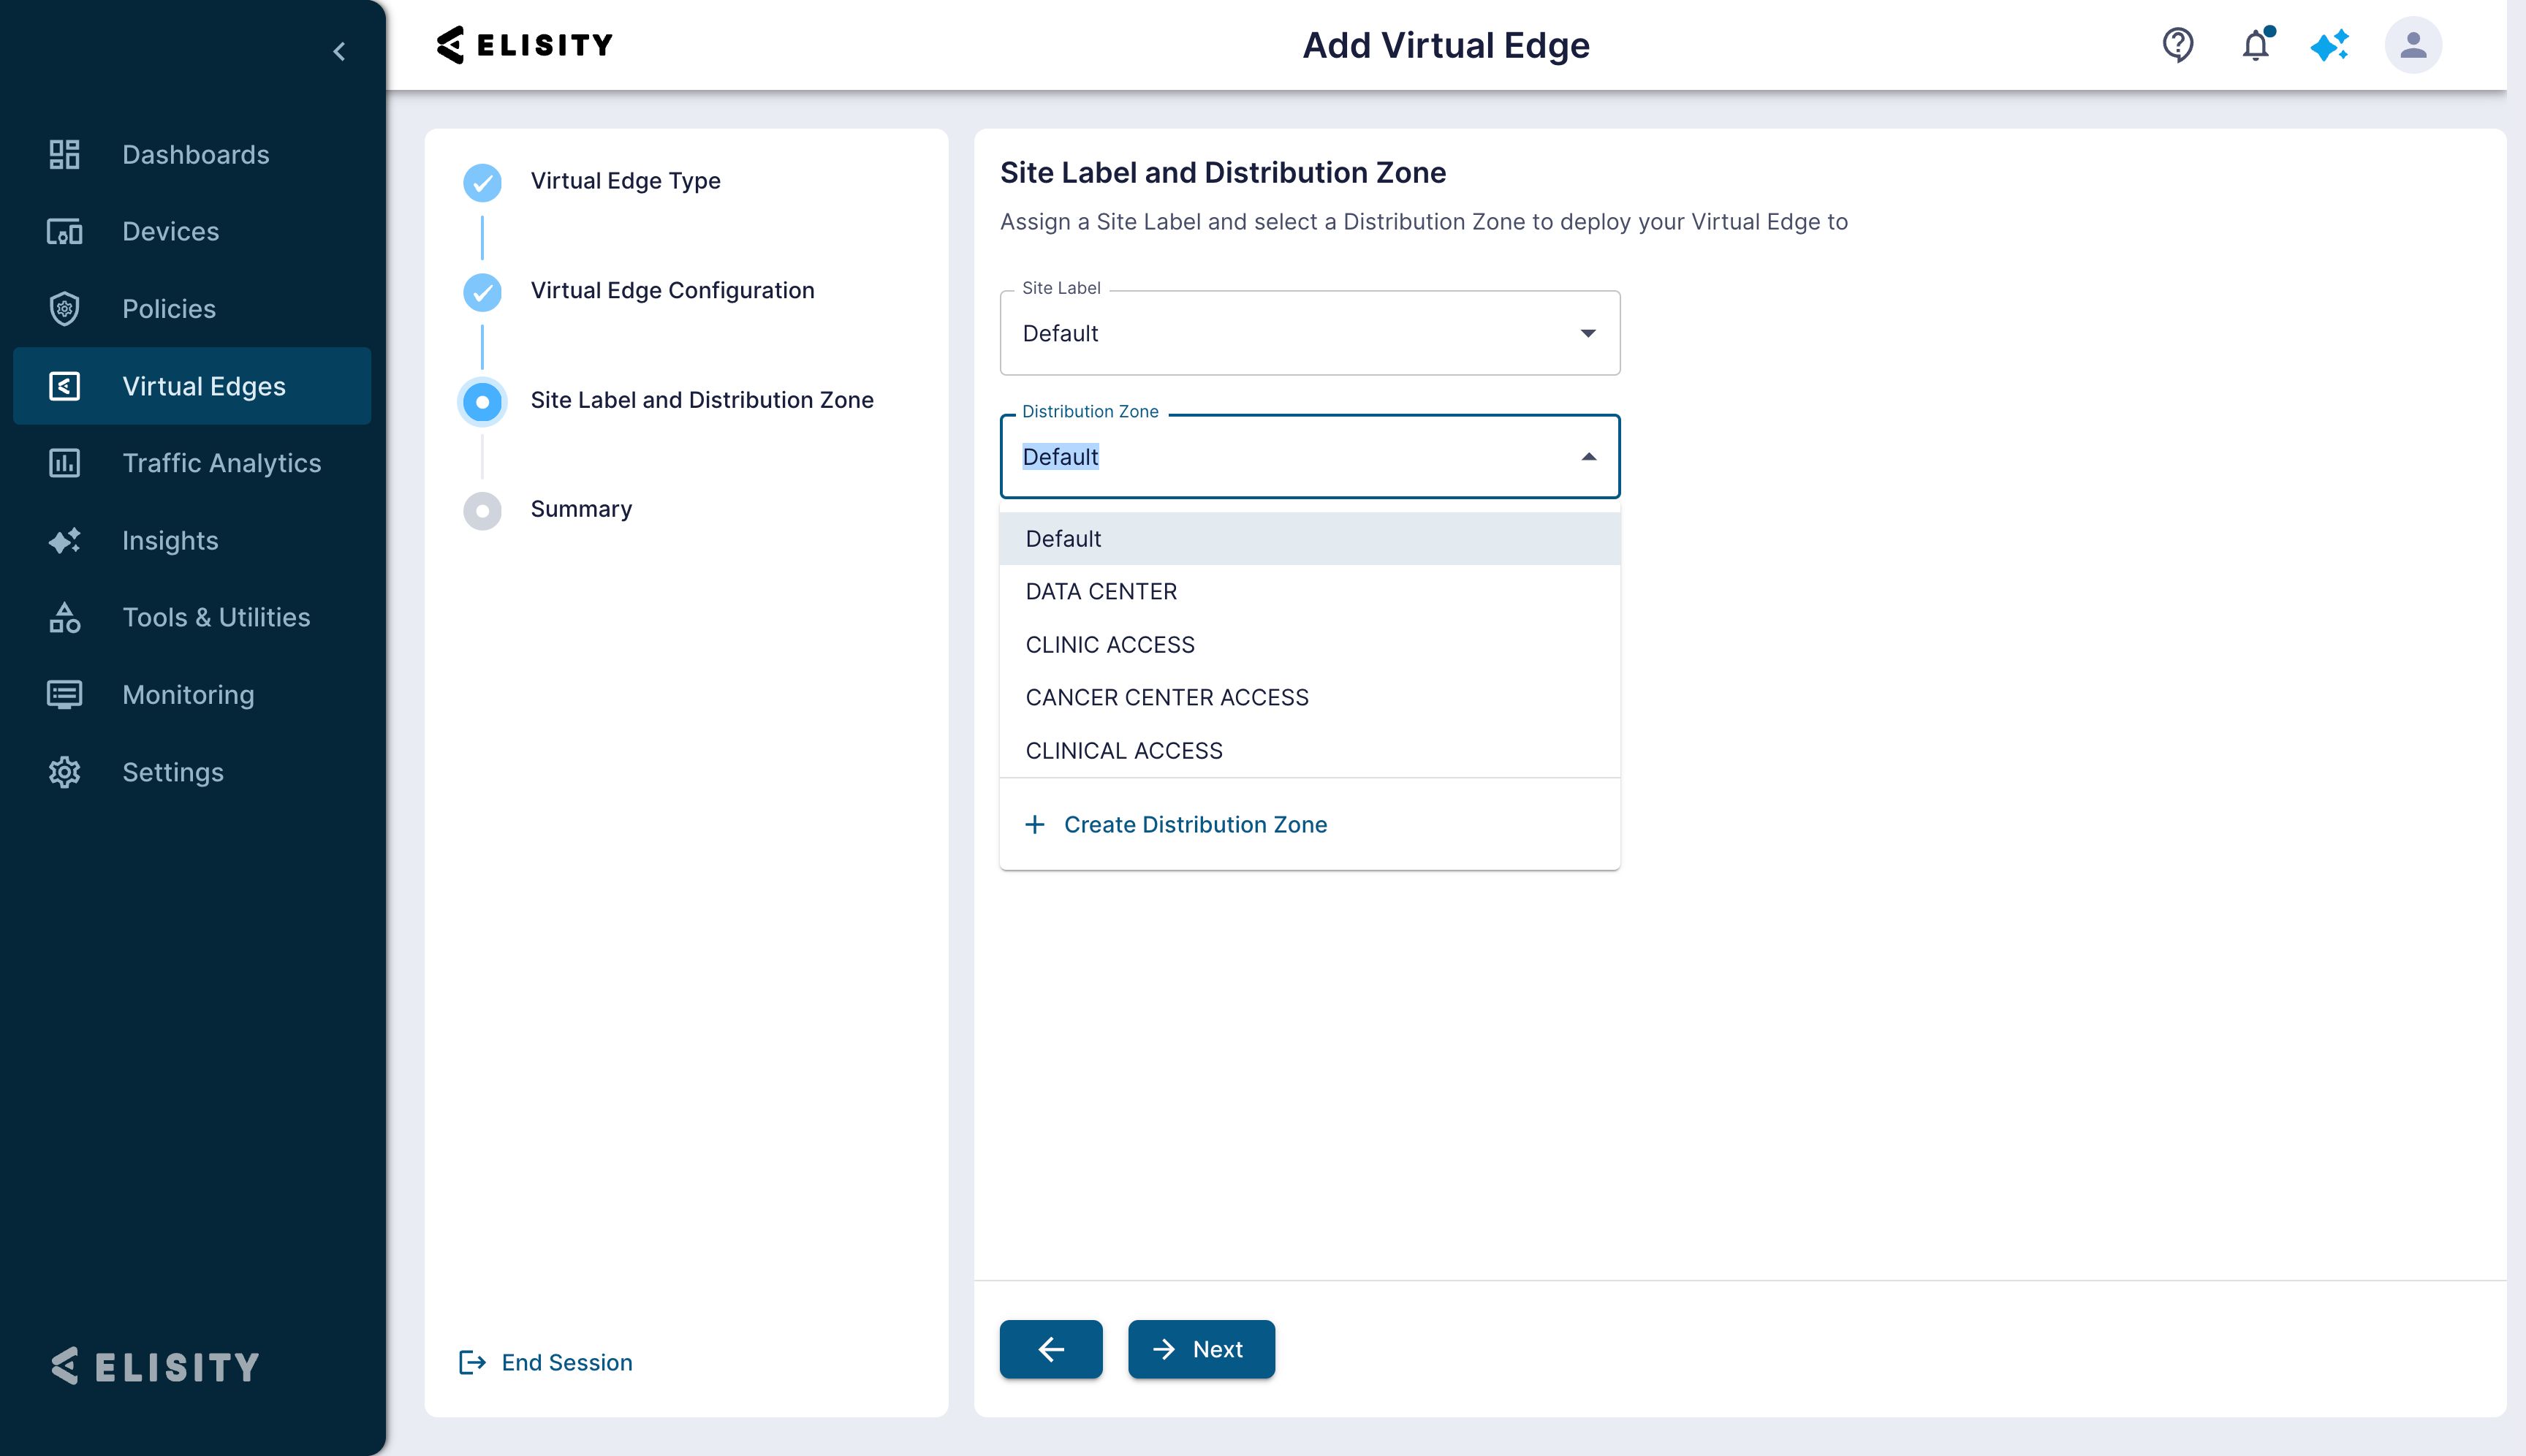Select DATA CENTER distribution zone
This screenshot has width=2526, height=1456.
[1310, 592]
